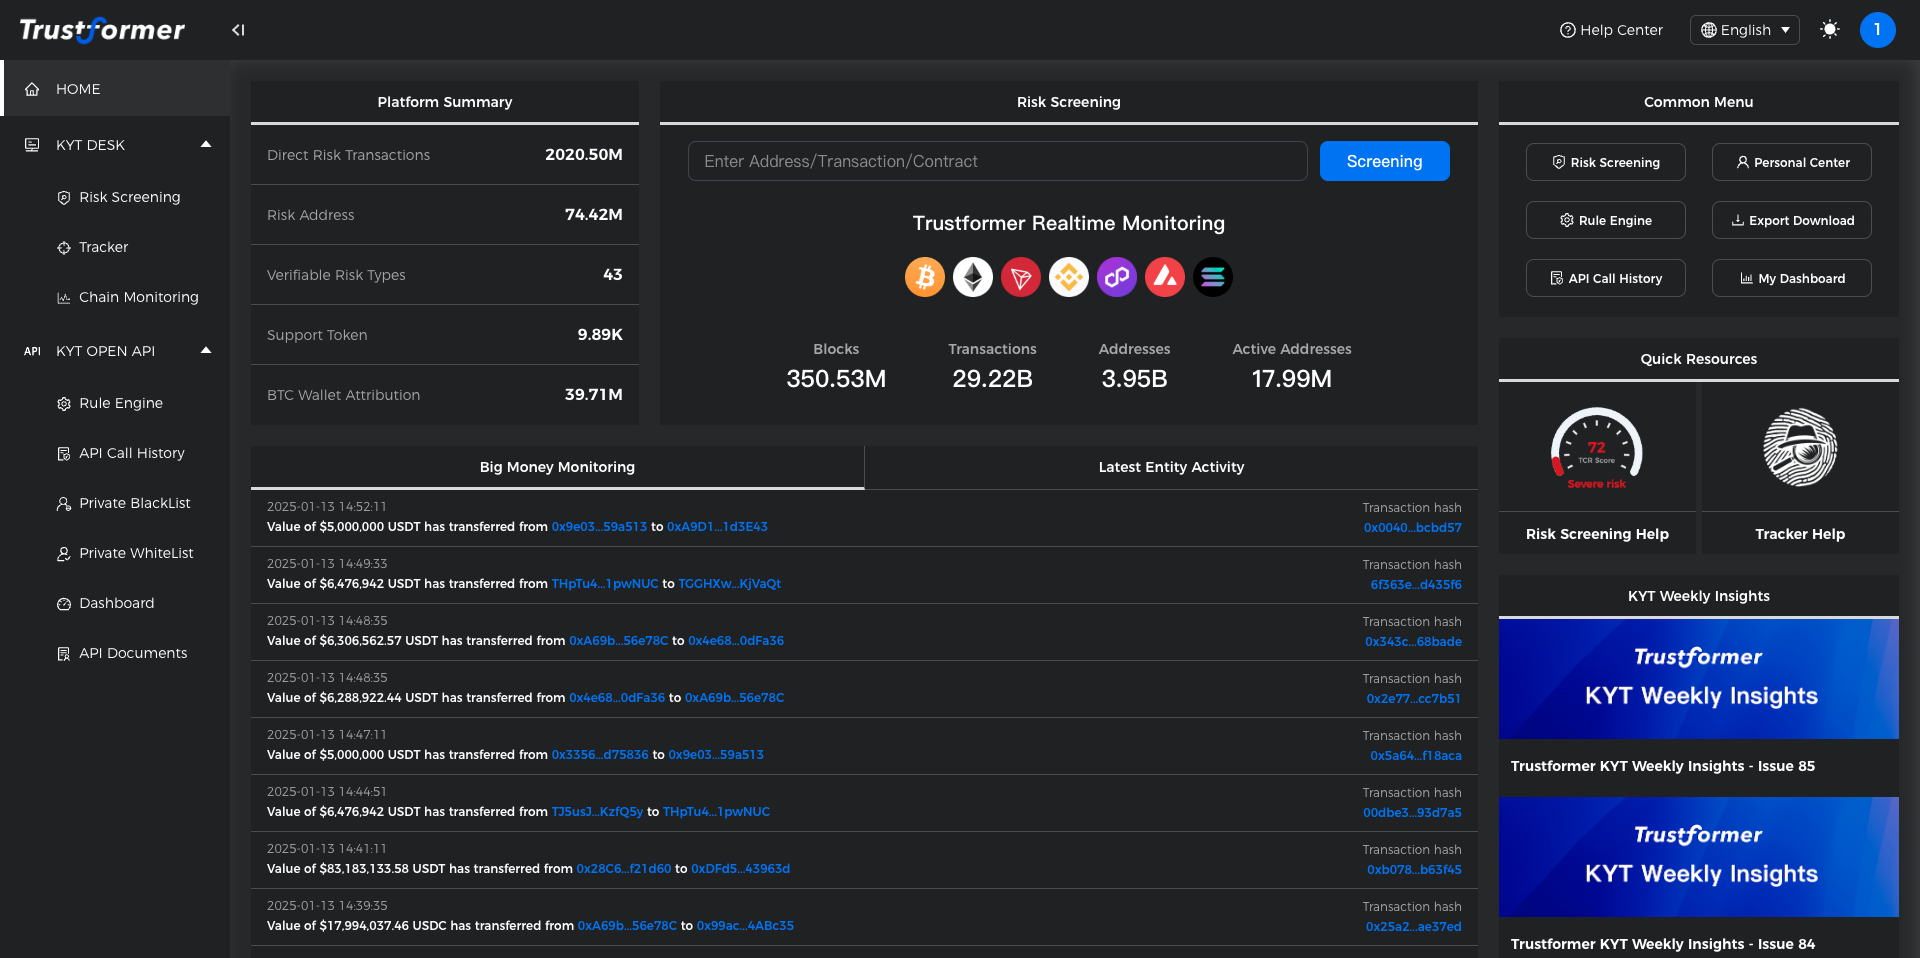Screen dimensions: 1920x958
Task: Click Rule Engine button in Common Menu
Action: pyautogui.click(x=1605, y=220)
